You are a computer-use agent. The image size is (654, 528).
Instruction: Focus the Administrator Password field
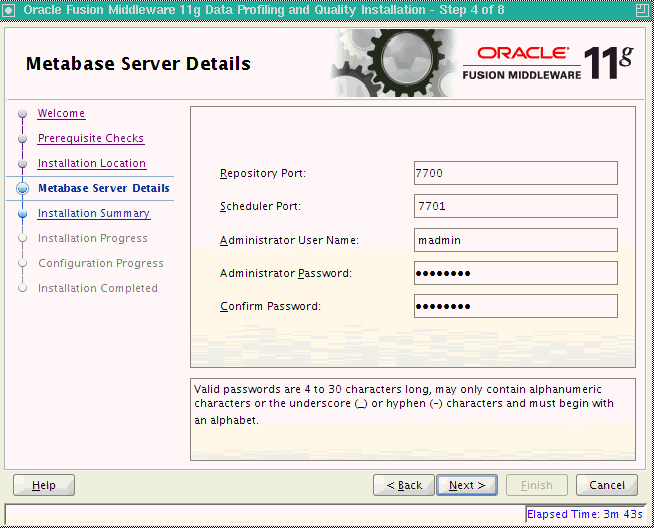[x=516, y=273]
